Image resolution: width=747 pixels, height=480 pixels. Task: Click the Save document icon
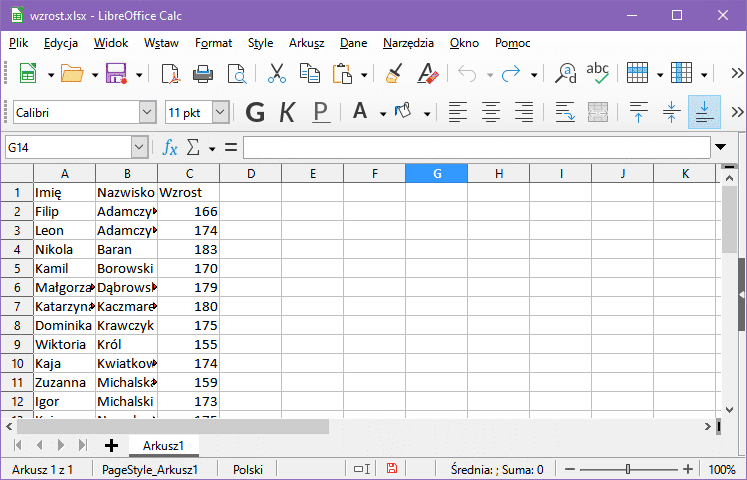click(115, 74)
